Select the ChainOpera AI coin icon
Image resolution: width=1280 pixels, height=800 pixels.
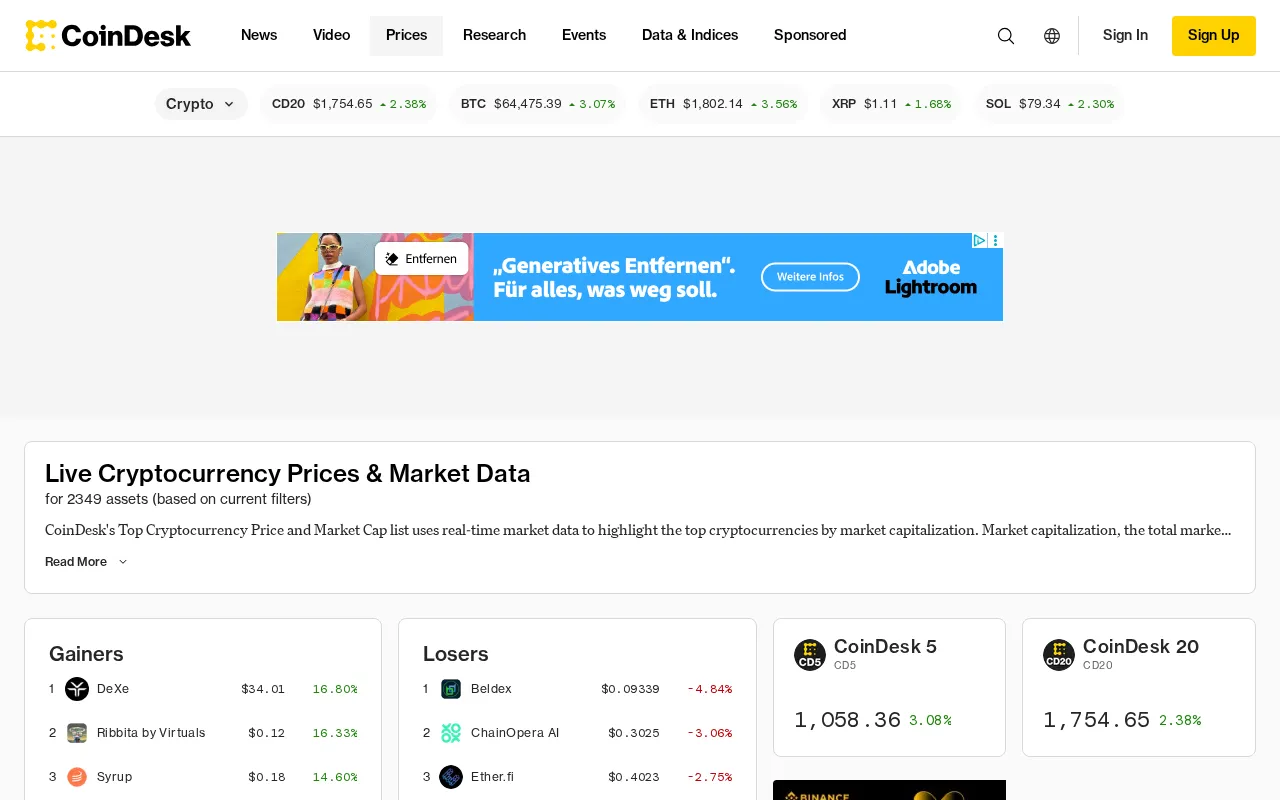tap(451, 733)
